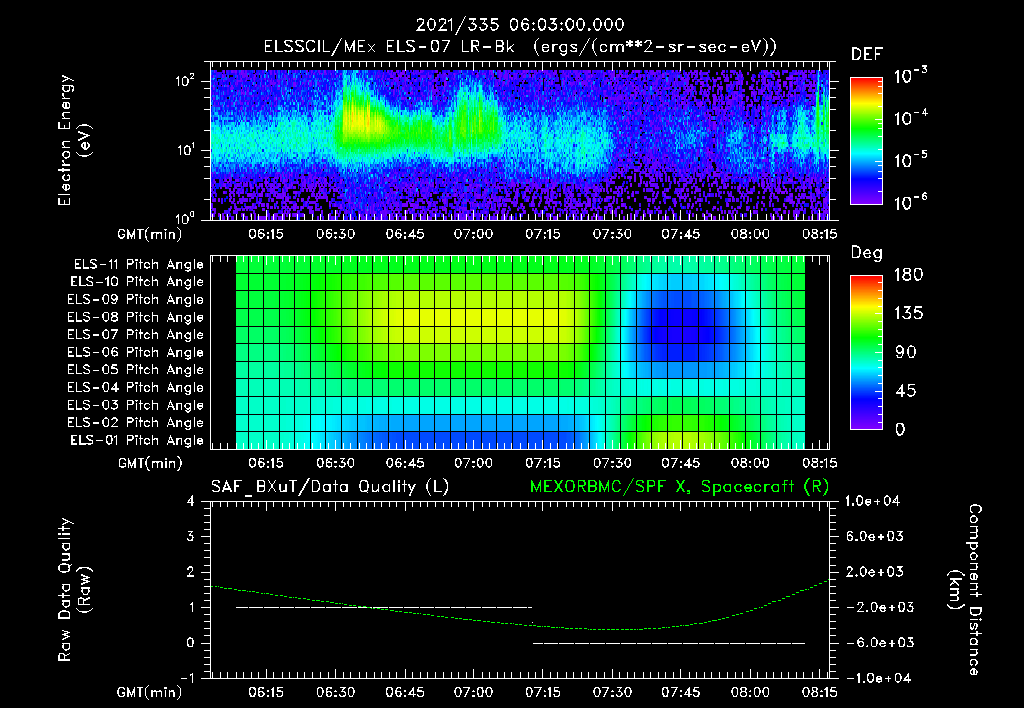This screenshot has width=1024, height=708.
Task: Click GMT(min) label under electron energy spectrogram
Action: tap(150, 234)
